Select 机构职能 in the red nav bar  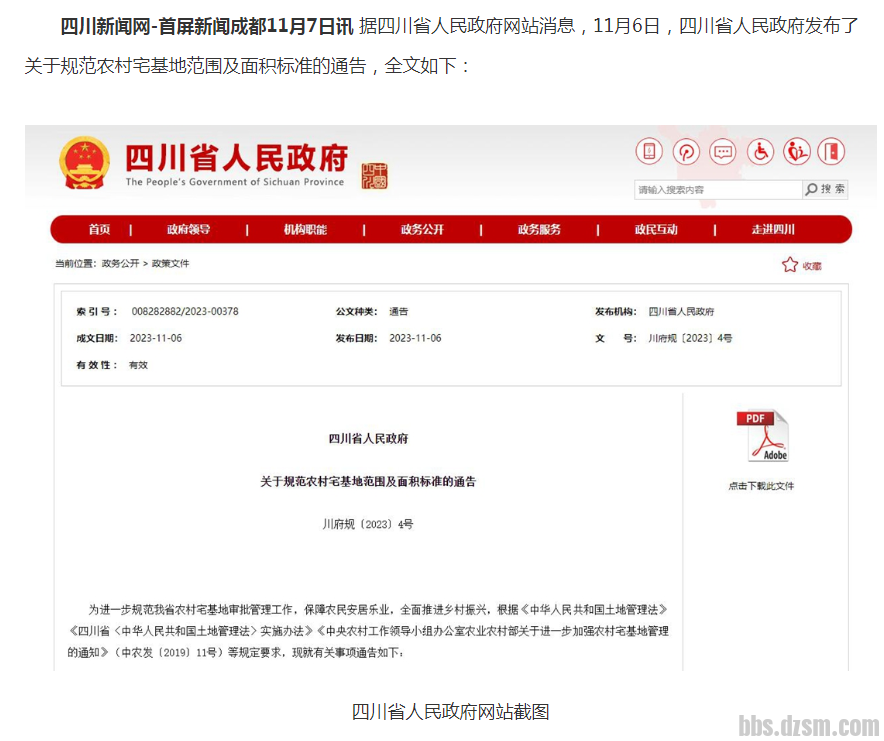[305, 230]
